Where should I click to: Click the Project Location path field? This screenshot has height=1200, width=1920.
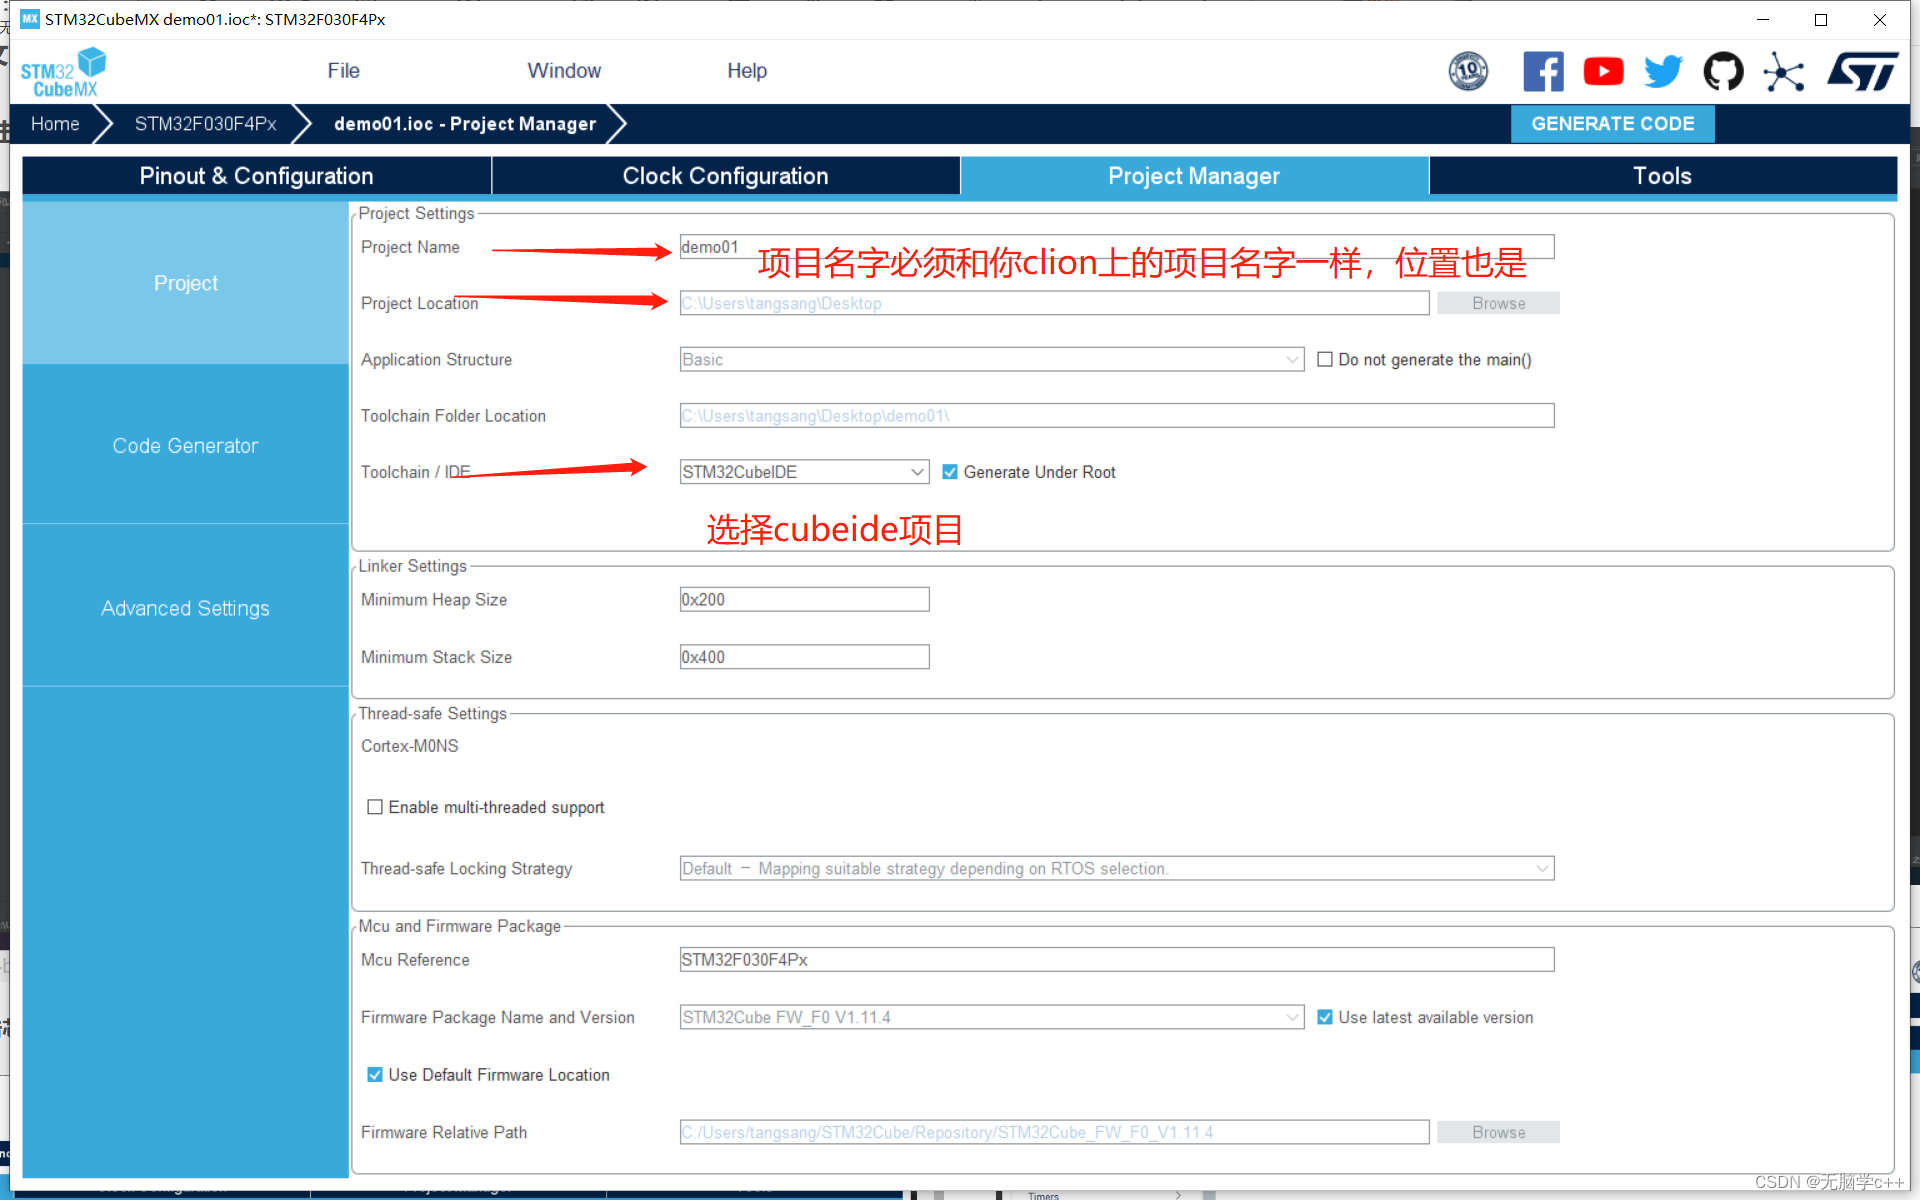click(1054, 303)
